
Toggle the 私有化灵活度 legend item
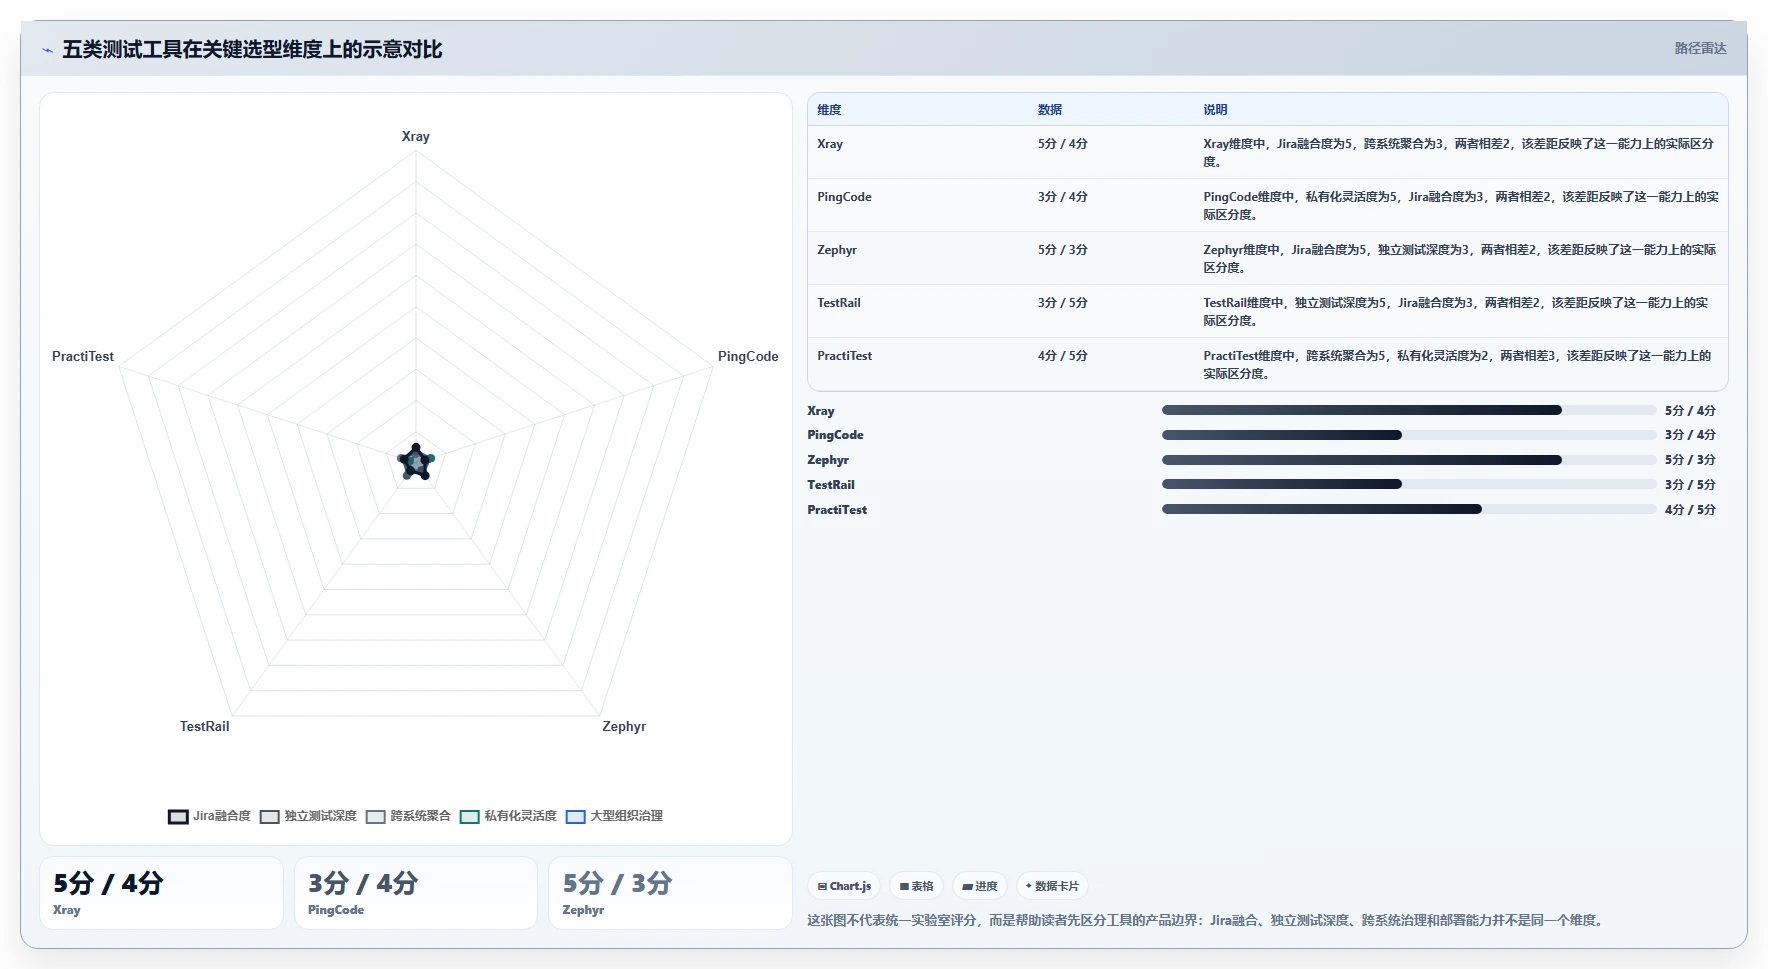click(x=508, y=816)
